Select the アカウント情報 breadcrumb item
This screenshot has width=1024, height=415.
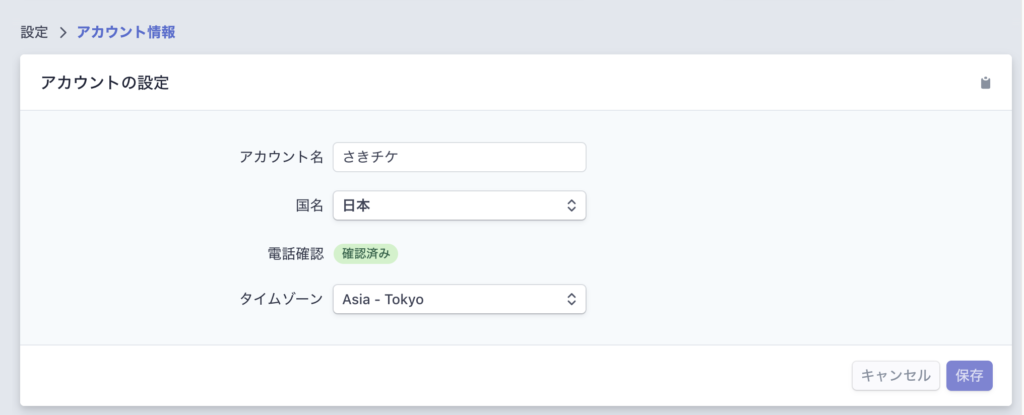[x=126, y=33]
